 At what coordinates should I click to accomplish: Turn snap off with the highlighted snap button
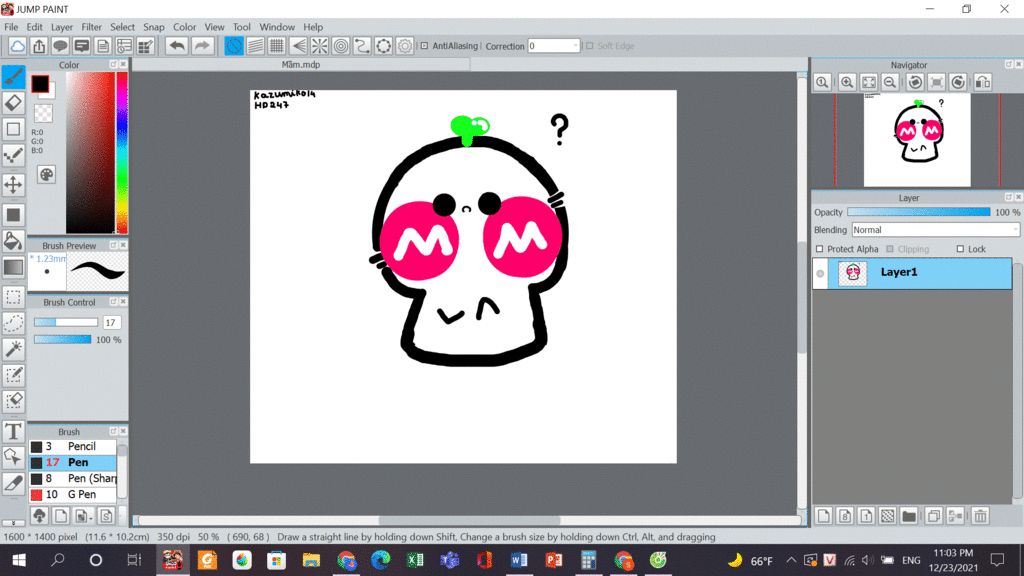(234, 46)
